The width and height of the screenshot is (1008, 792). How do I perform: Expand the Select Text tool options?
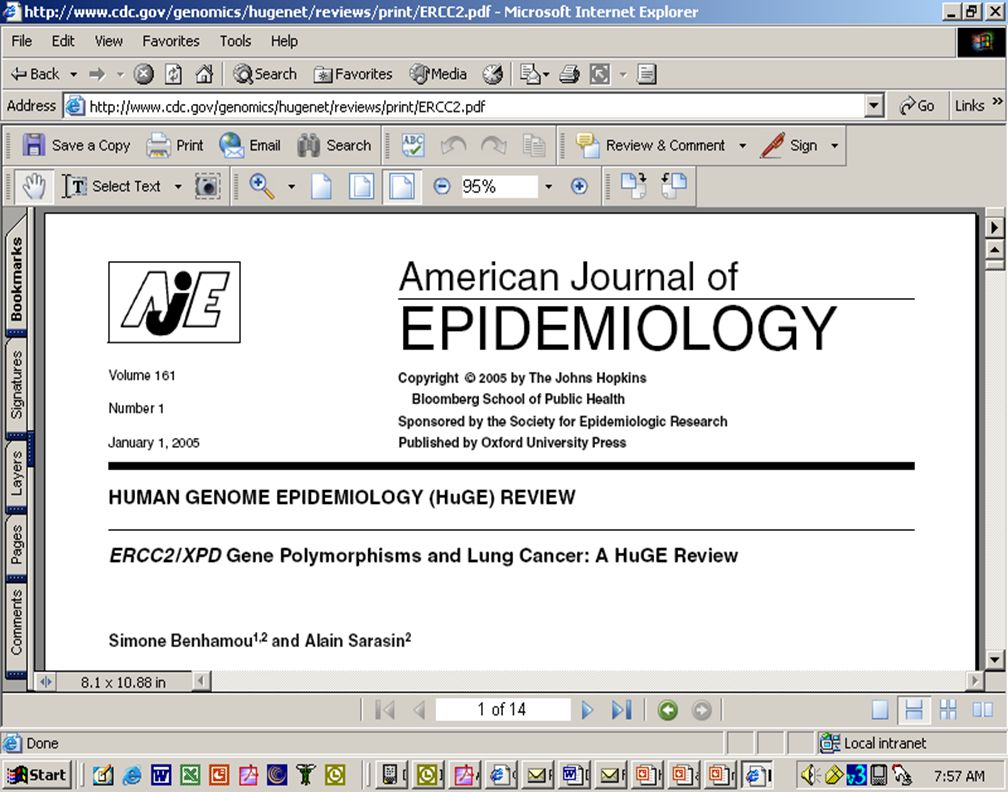tap(178, 186)
